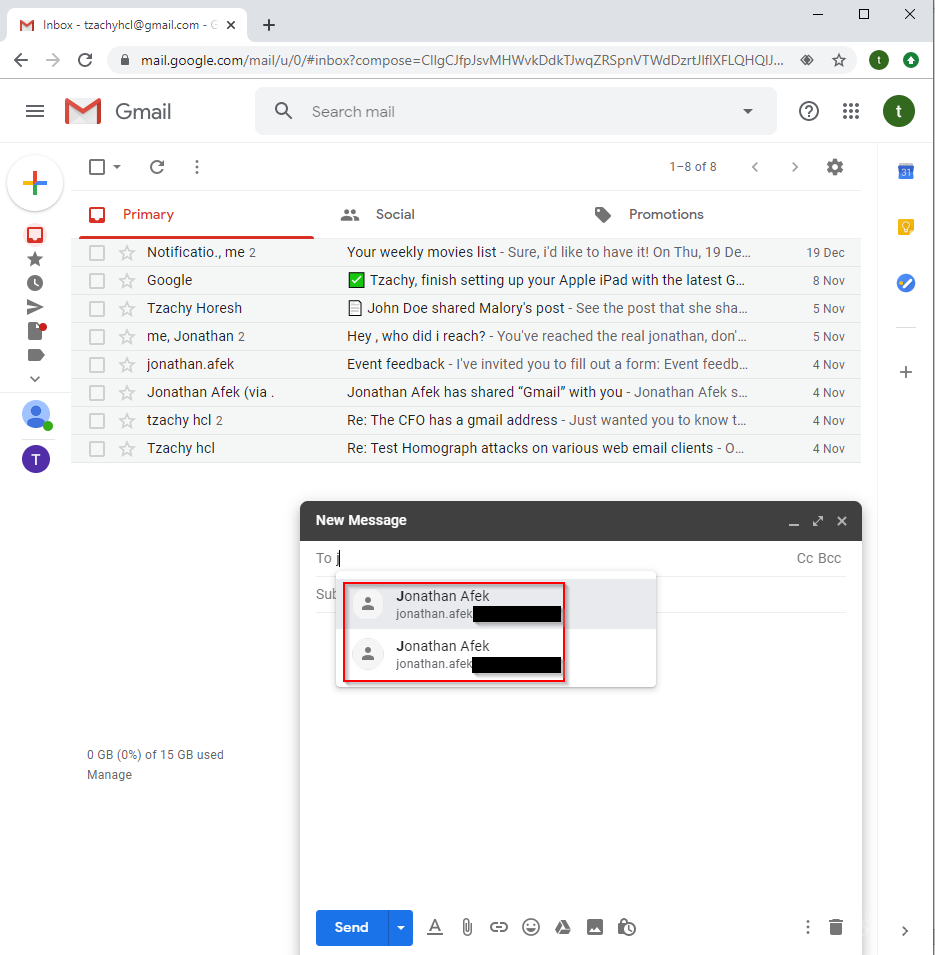Insert link in compose toolbar
The width and height of the screenshot is (935, 955).
point(498,927)
